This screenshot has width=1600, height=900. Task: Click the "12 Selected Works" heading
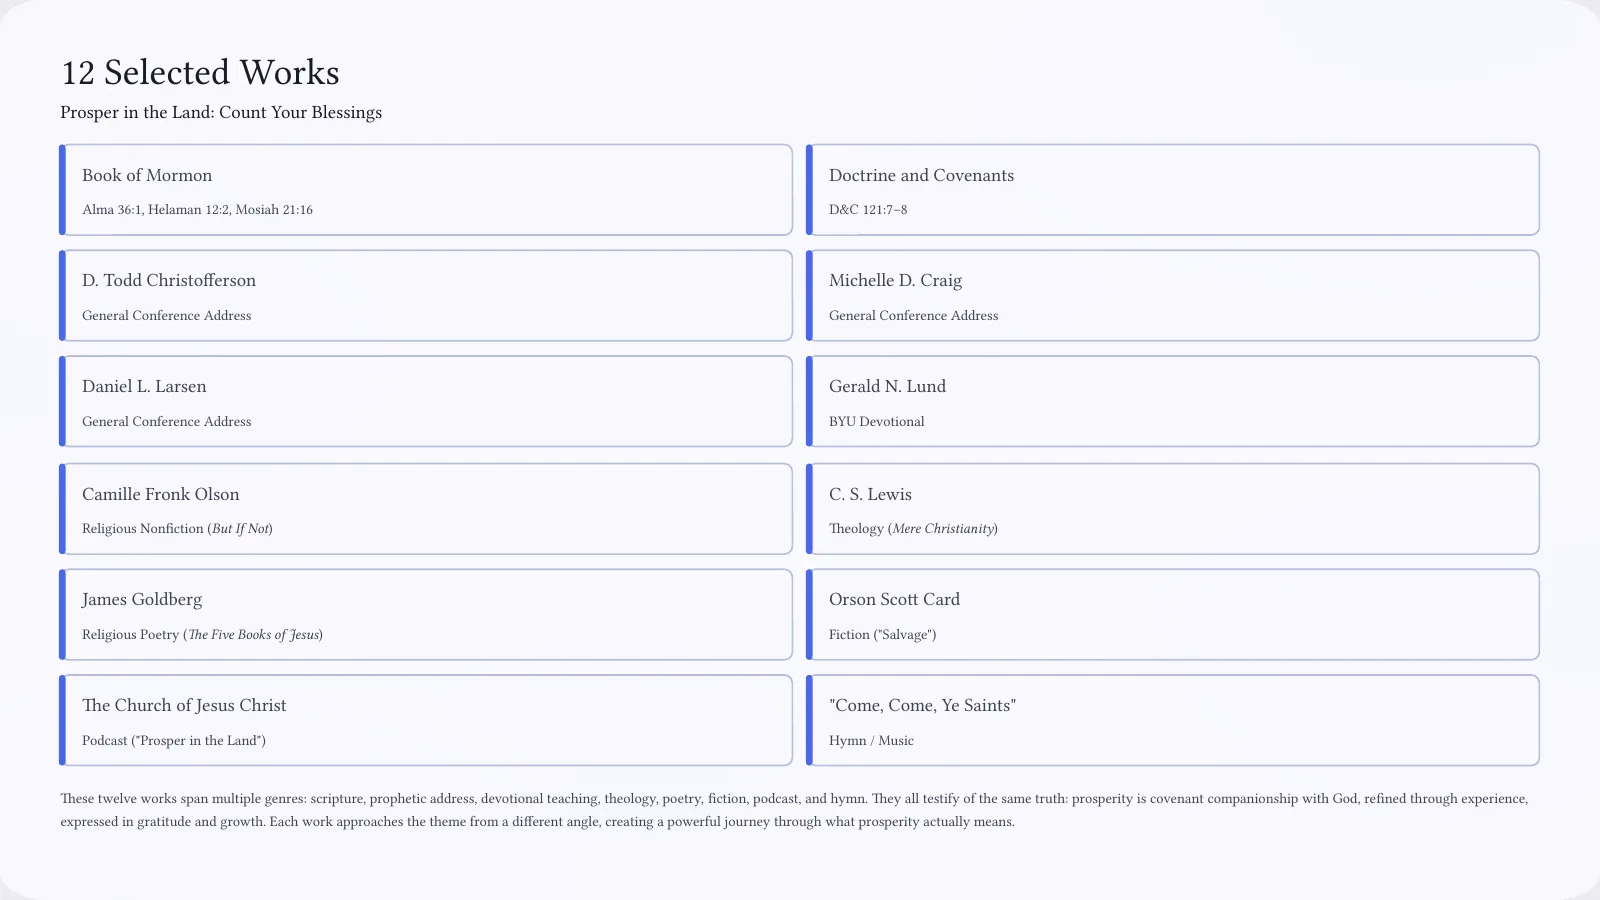click(x=200, y=73)
